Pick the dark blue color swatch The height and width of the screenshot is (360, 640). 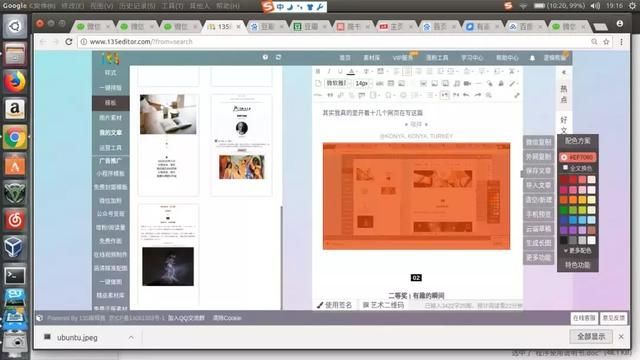tap(564, 220)
